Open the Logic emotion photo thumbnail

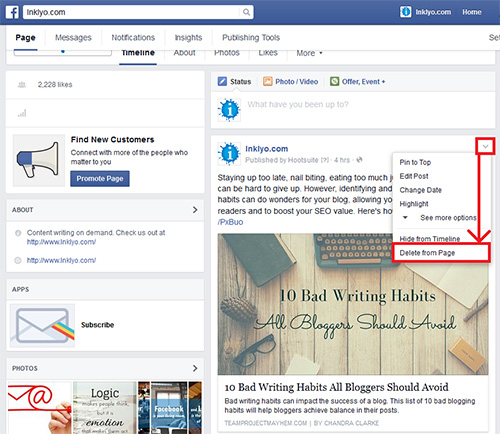[x=105, y=408]
